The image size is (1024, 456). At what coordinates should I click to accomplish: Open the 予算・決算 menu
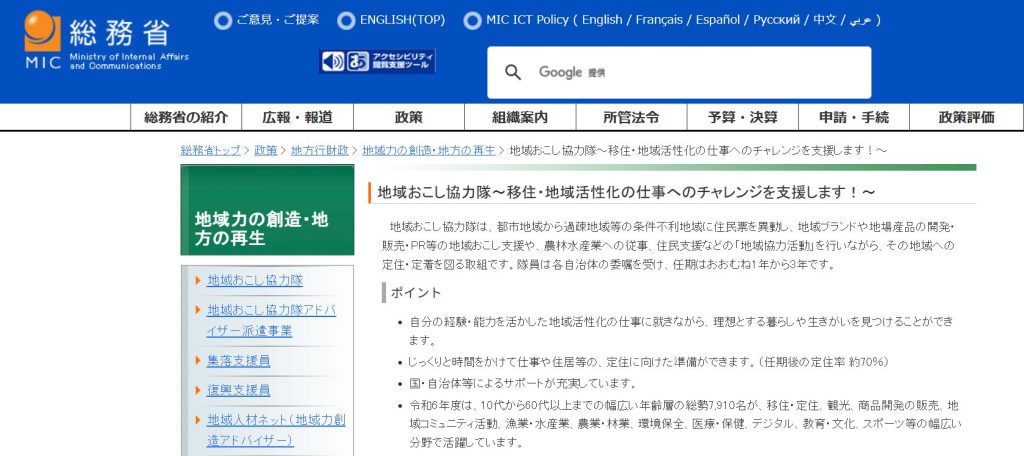pyautogui.click(x=743, y=118)
